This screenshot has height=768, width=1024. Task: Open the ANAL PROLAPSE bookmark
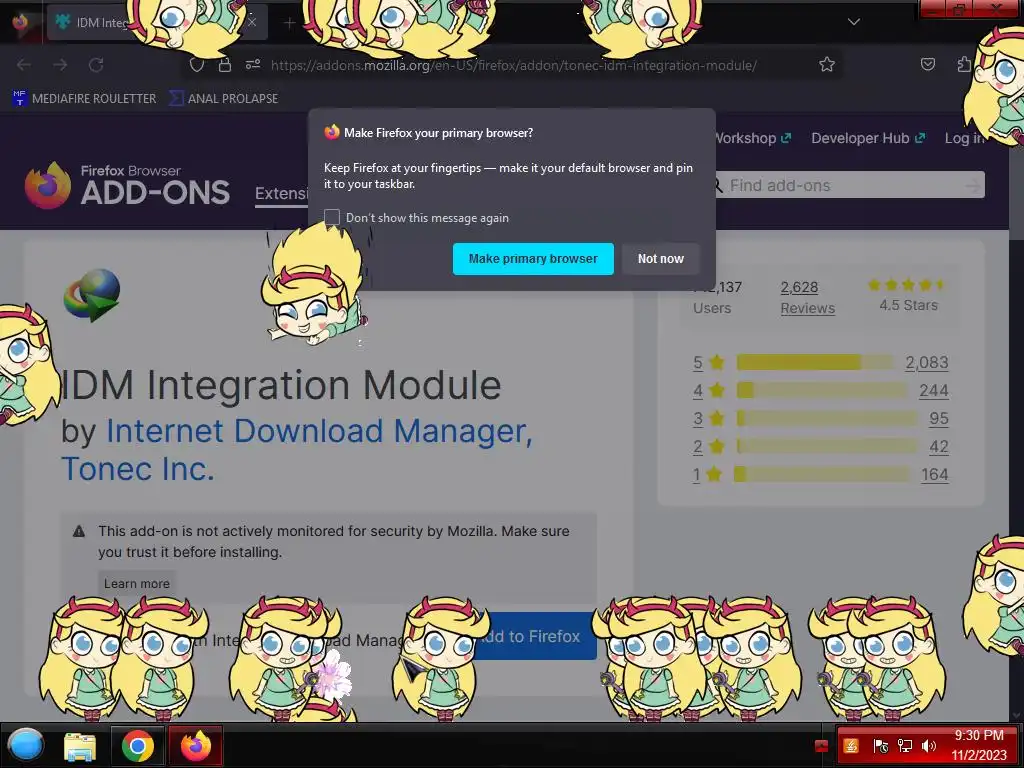click(223, 99)
